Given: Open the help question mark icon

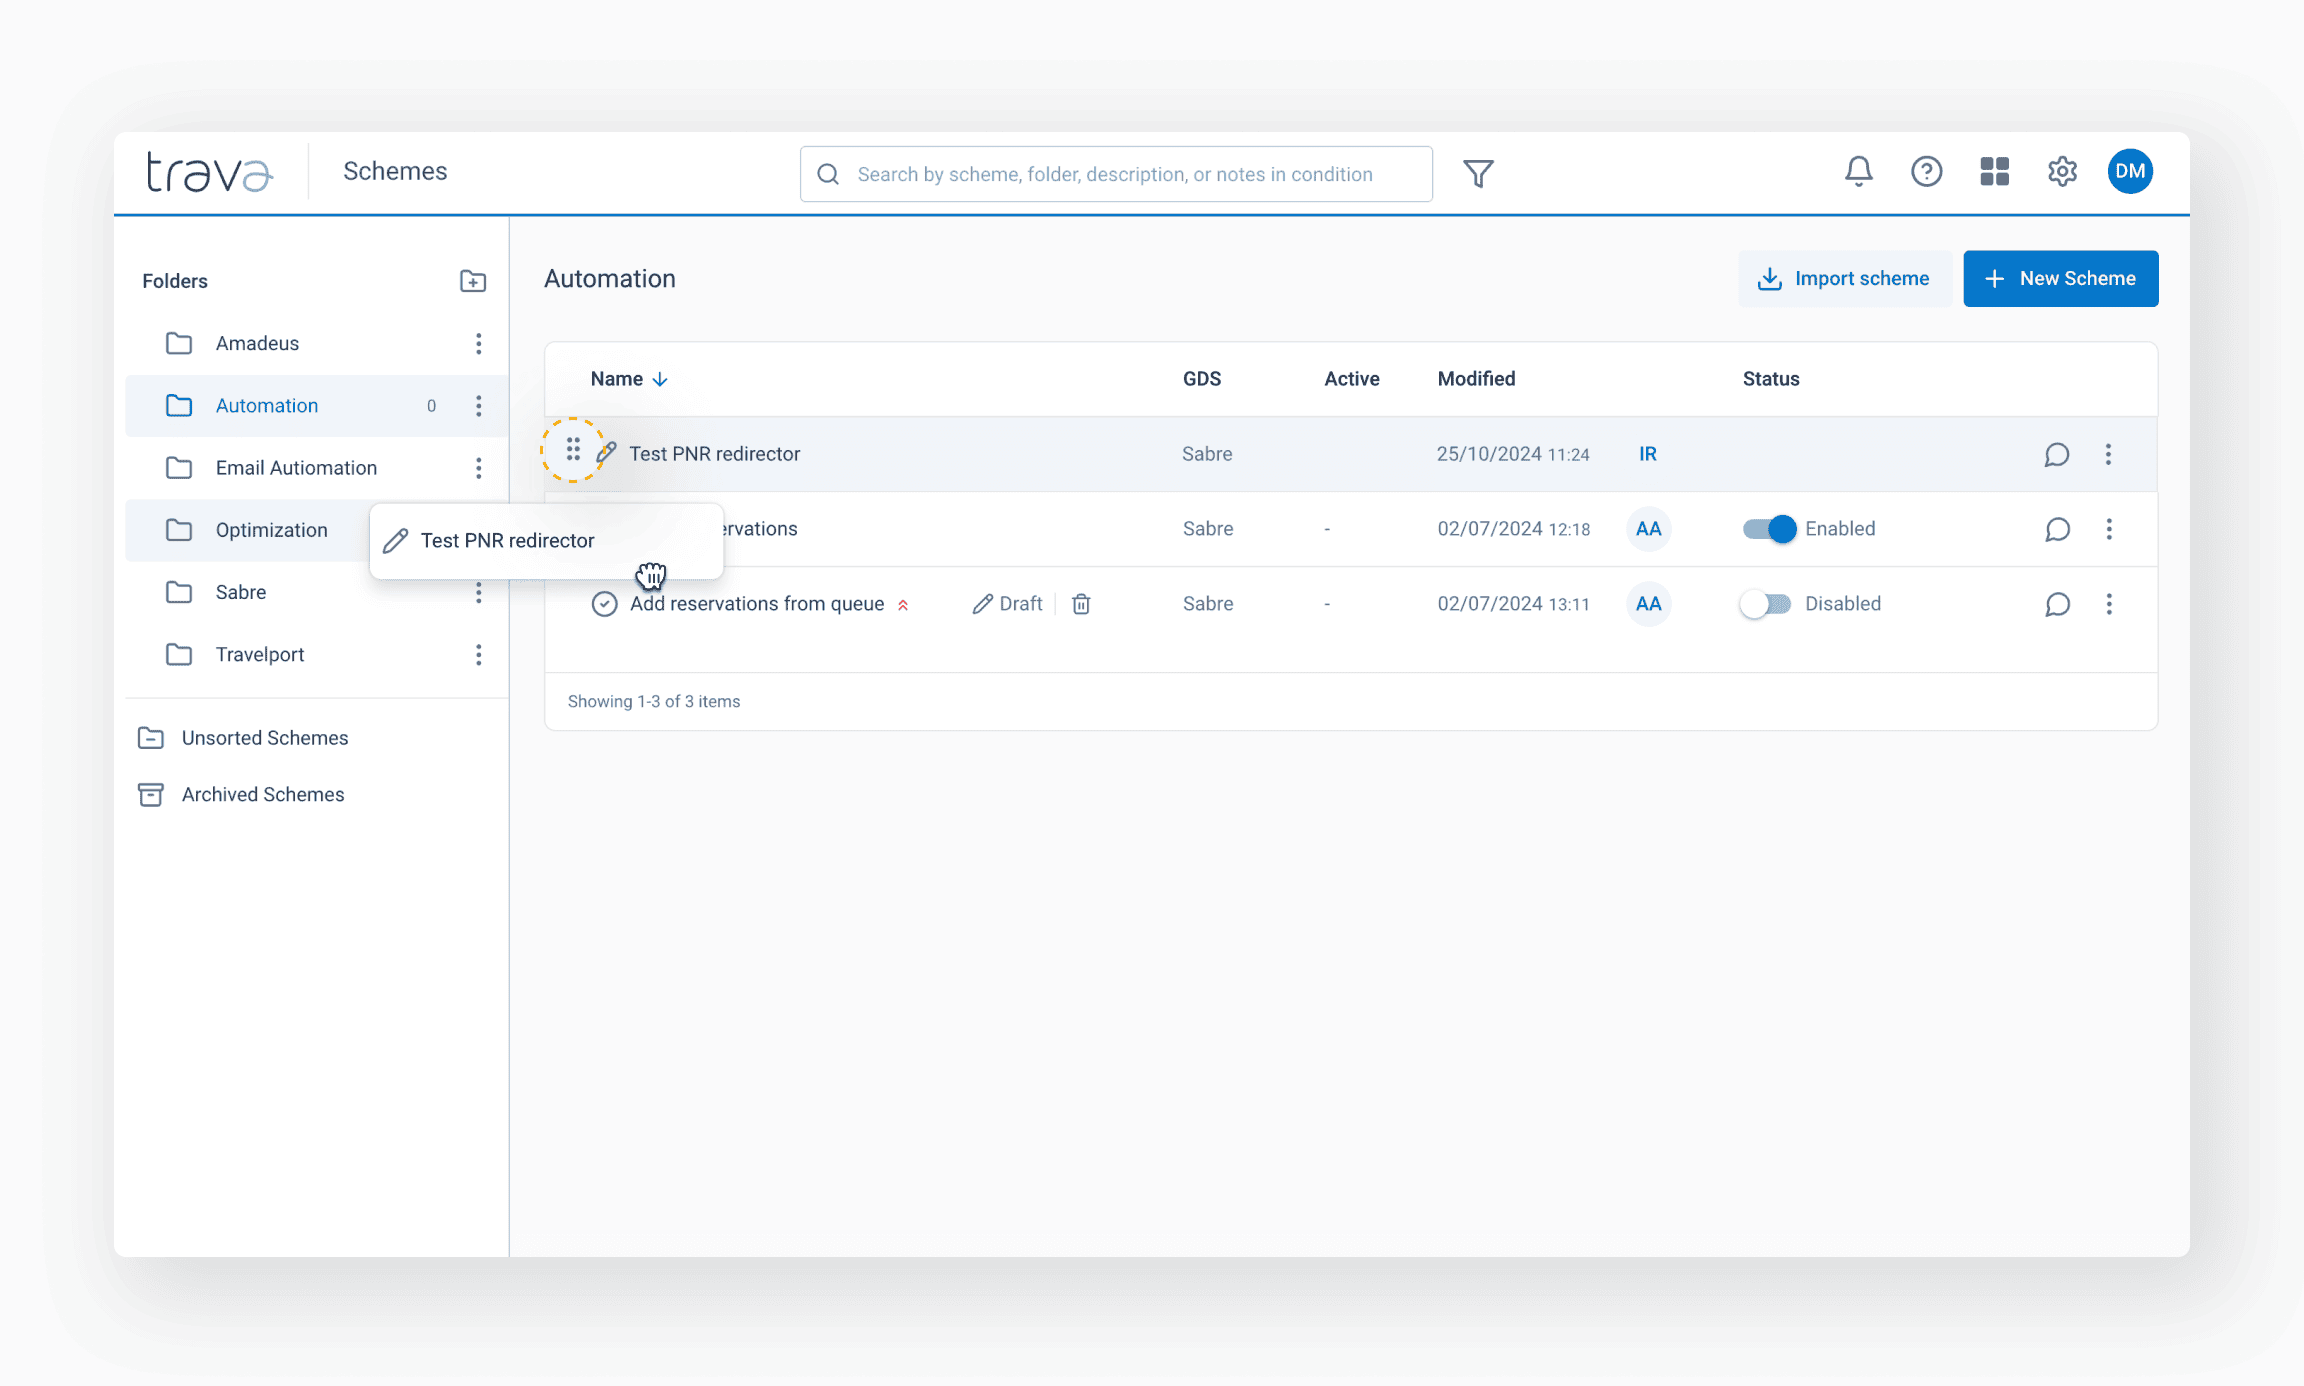Looking at the screenshot, I should click(x=1926, y=172).
